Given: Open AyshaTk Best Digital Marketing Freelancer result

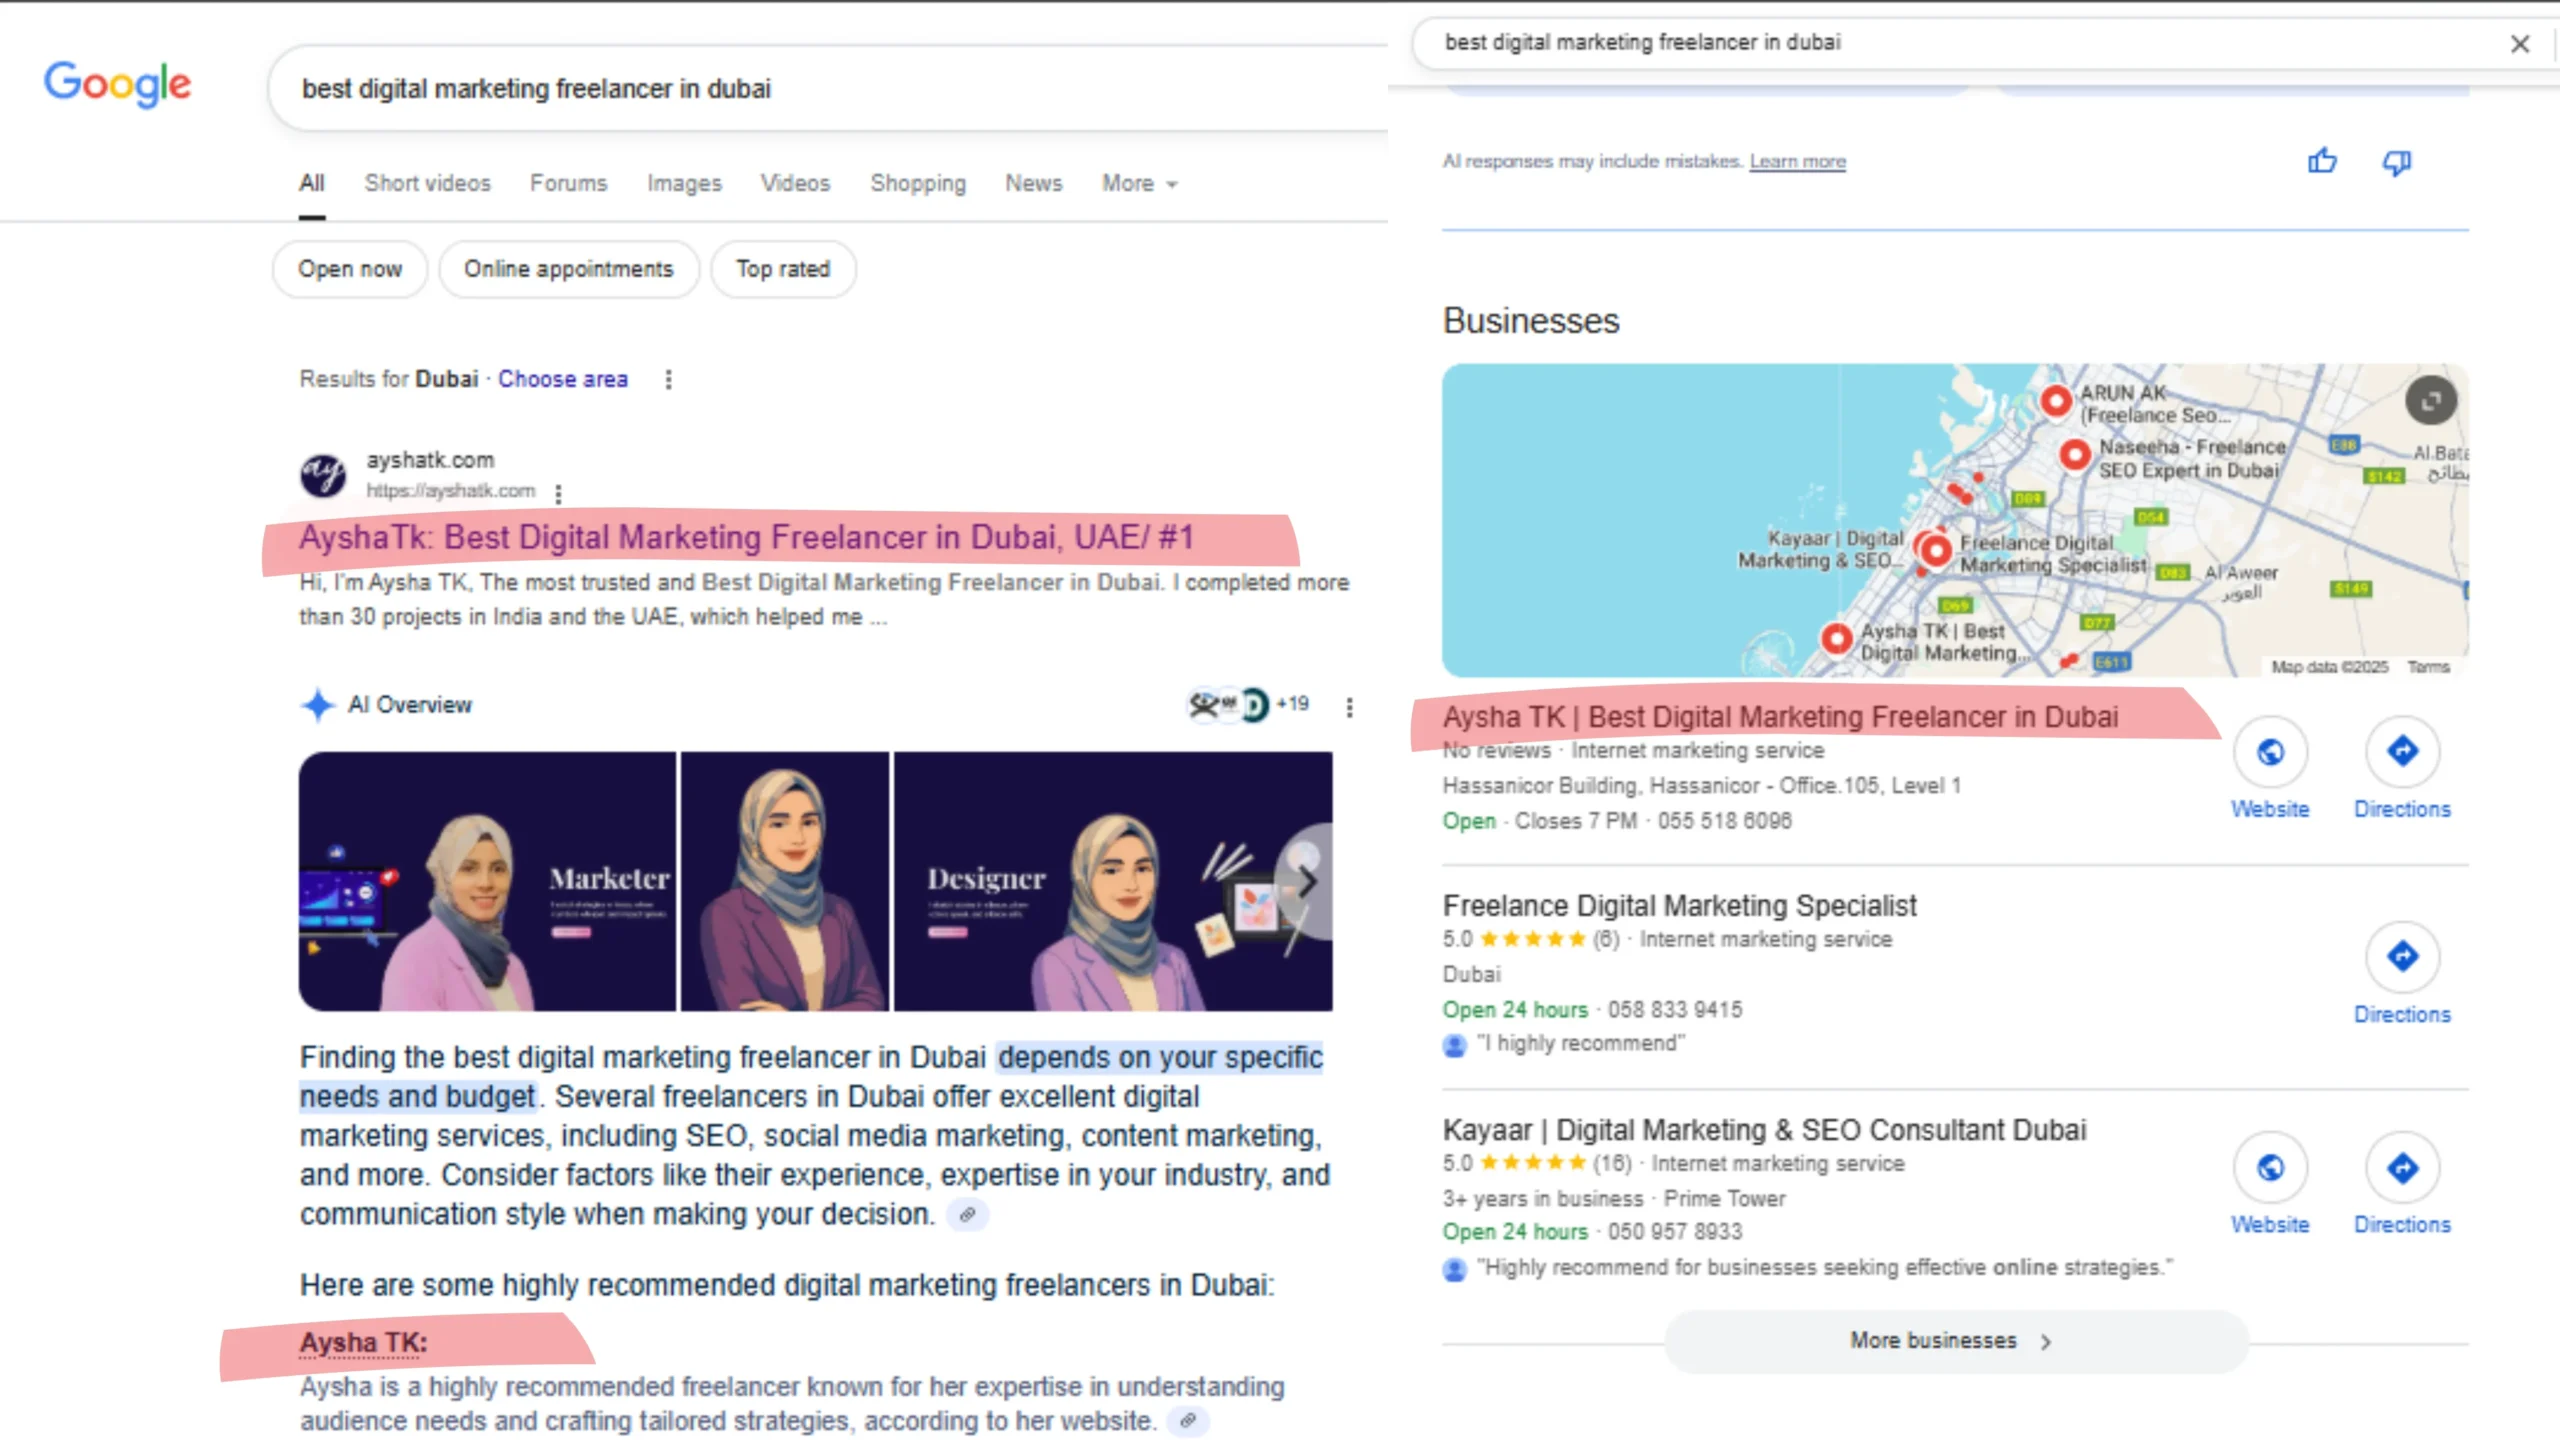Looking at the screenshot, I should point(747,537).
